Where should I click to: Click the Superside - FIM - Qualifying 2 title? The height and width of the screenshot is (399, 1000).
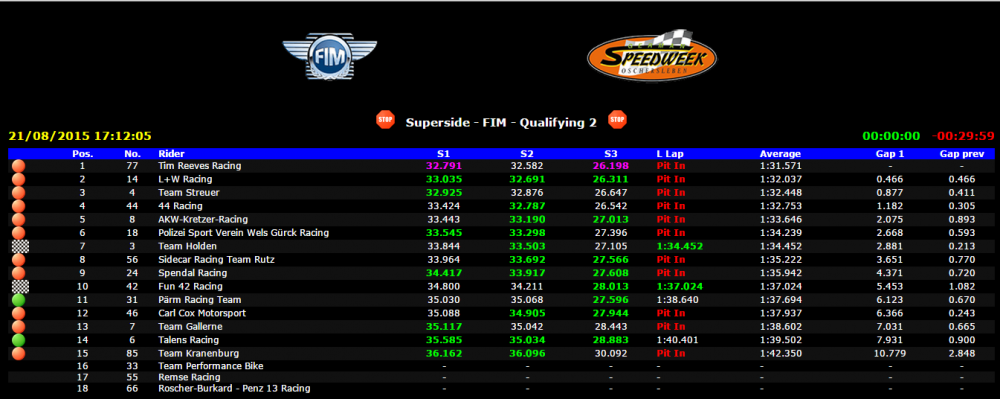coord(501,123)
